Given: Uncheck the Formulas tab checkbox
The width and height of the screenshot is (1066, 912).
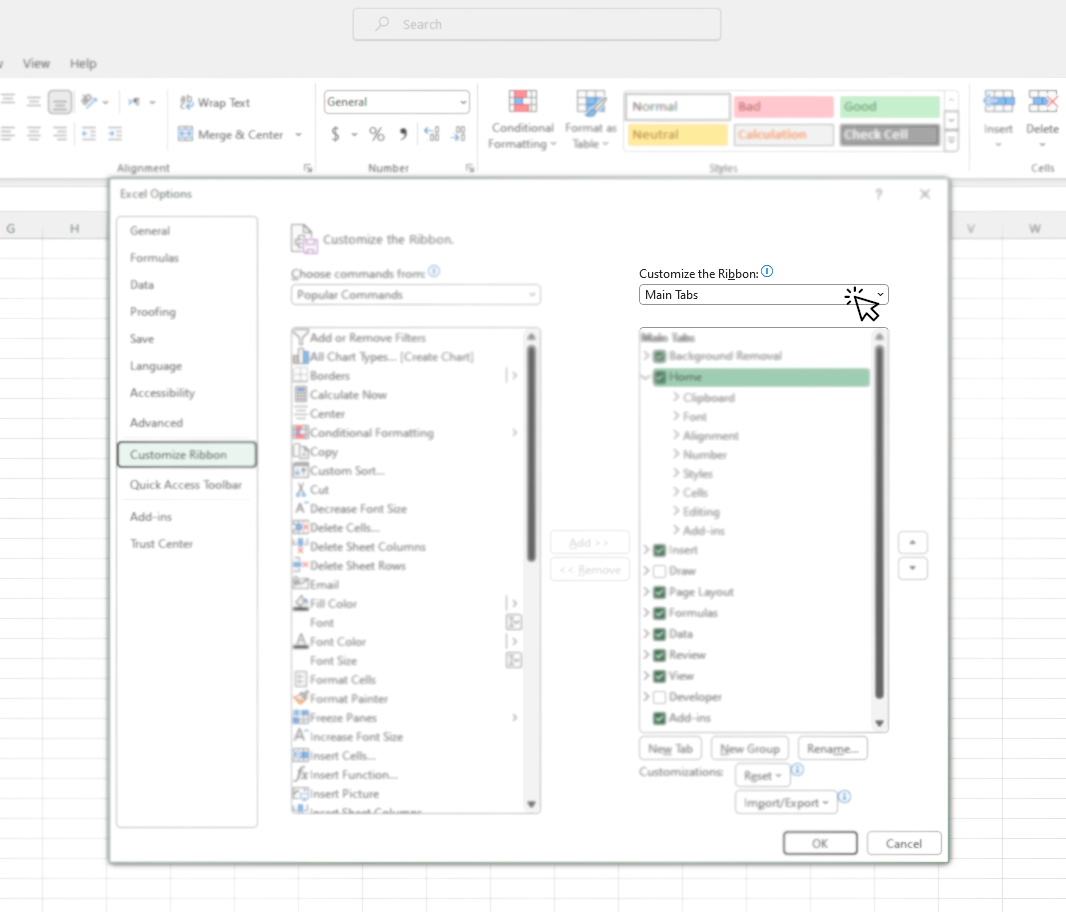Looking at the screenshot, I should click(659, 613).
